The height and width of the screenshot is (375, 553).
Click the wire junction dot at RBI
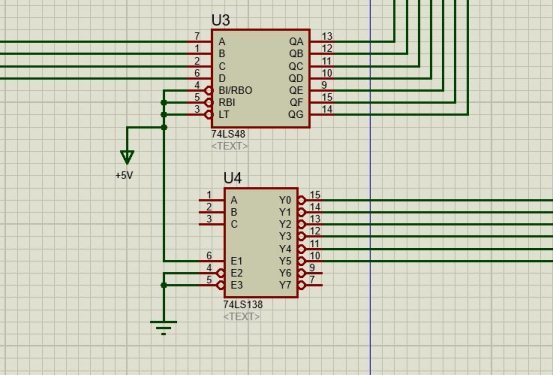coord(164,103)
